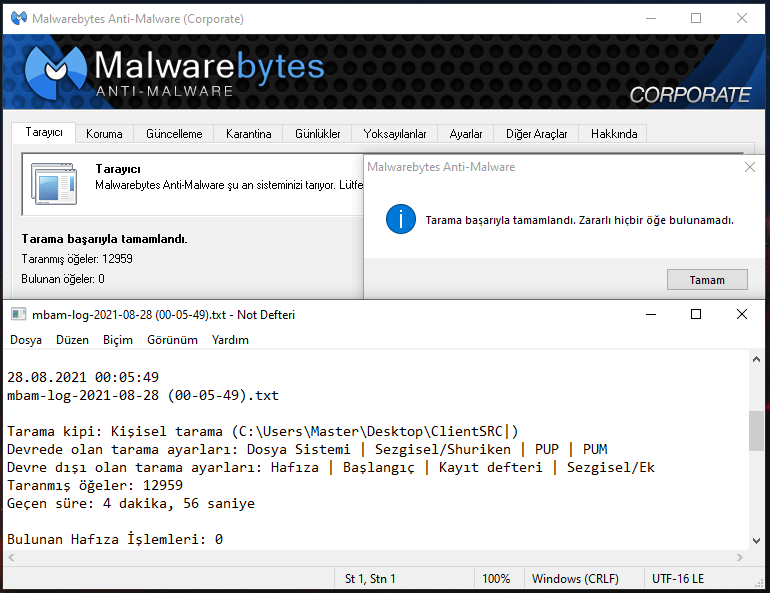
Task: Close the Malwarebytes Anti-Malware main window
Action: (x=742, y=19)
